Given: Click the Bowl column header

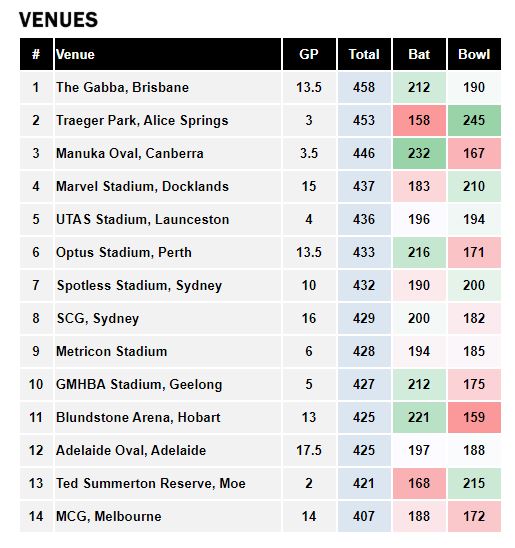Looking at the screenshot, I should point(474,54).
